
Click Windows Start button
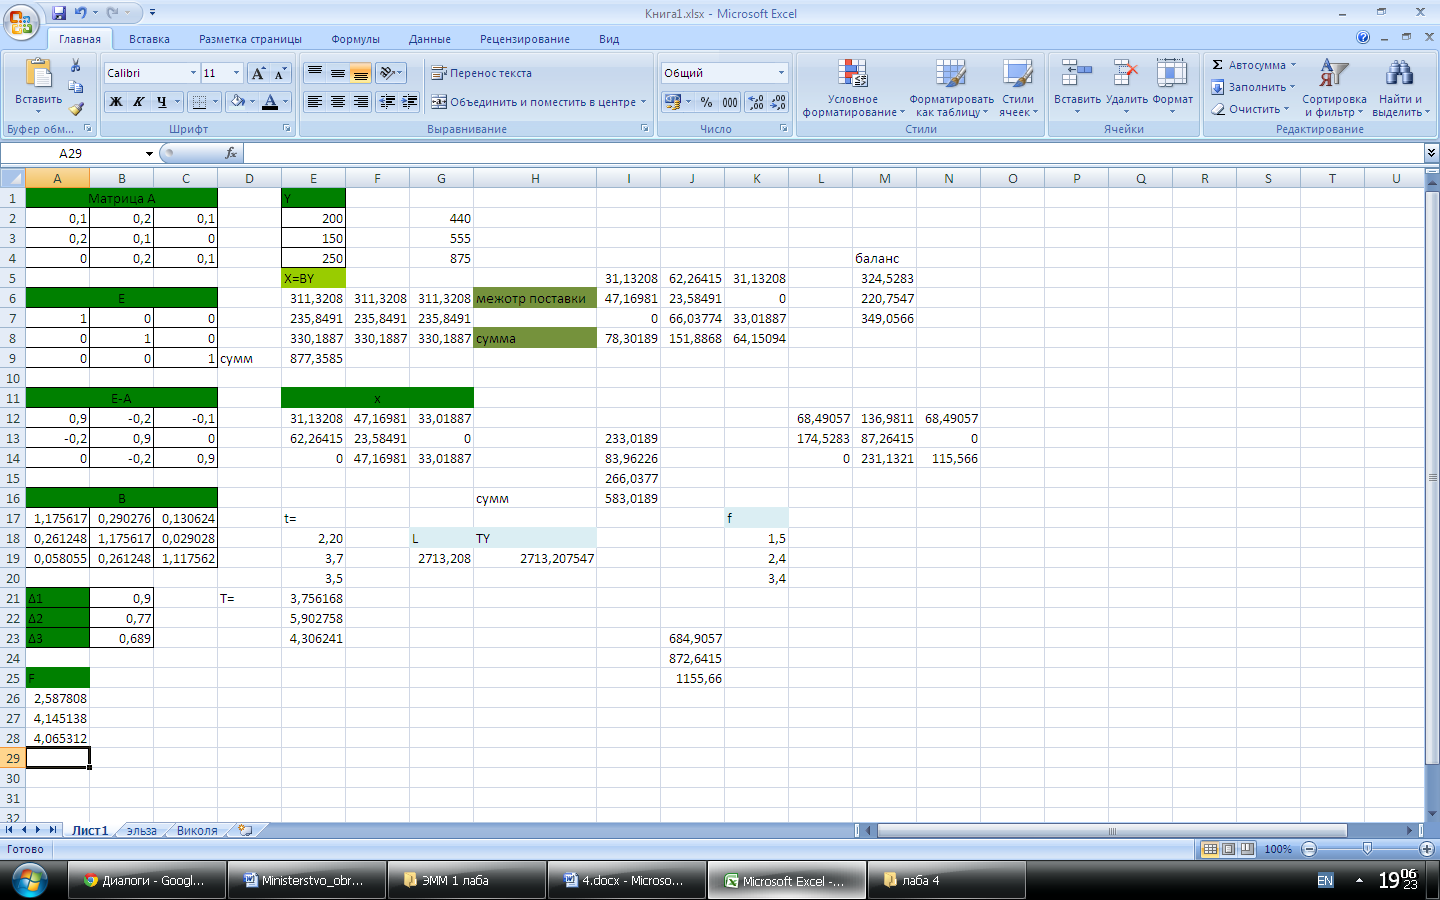(29, 880)
